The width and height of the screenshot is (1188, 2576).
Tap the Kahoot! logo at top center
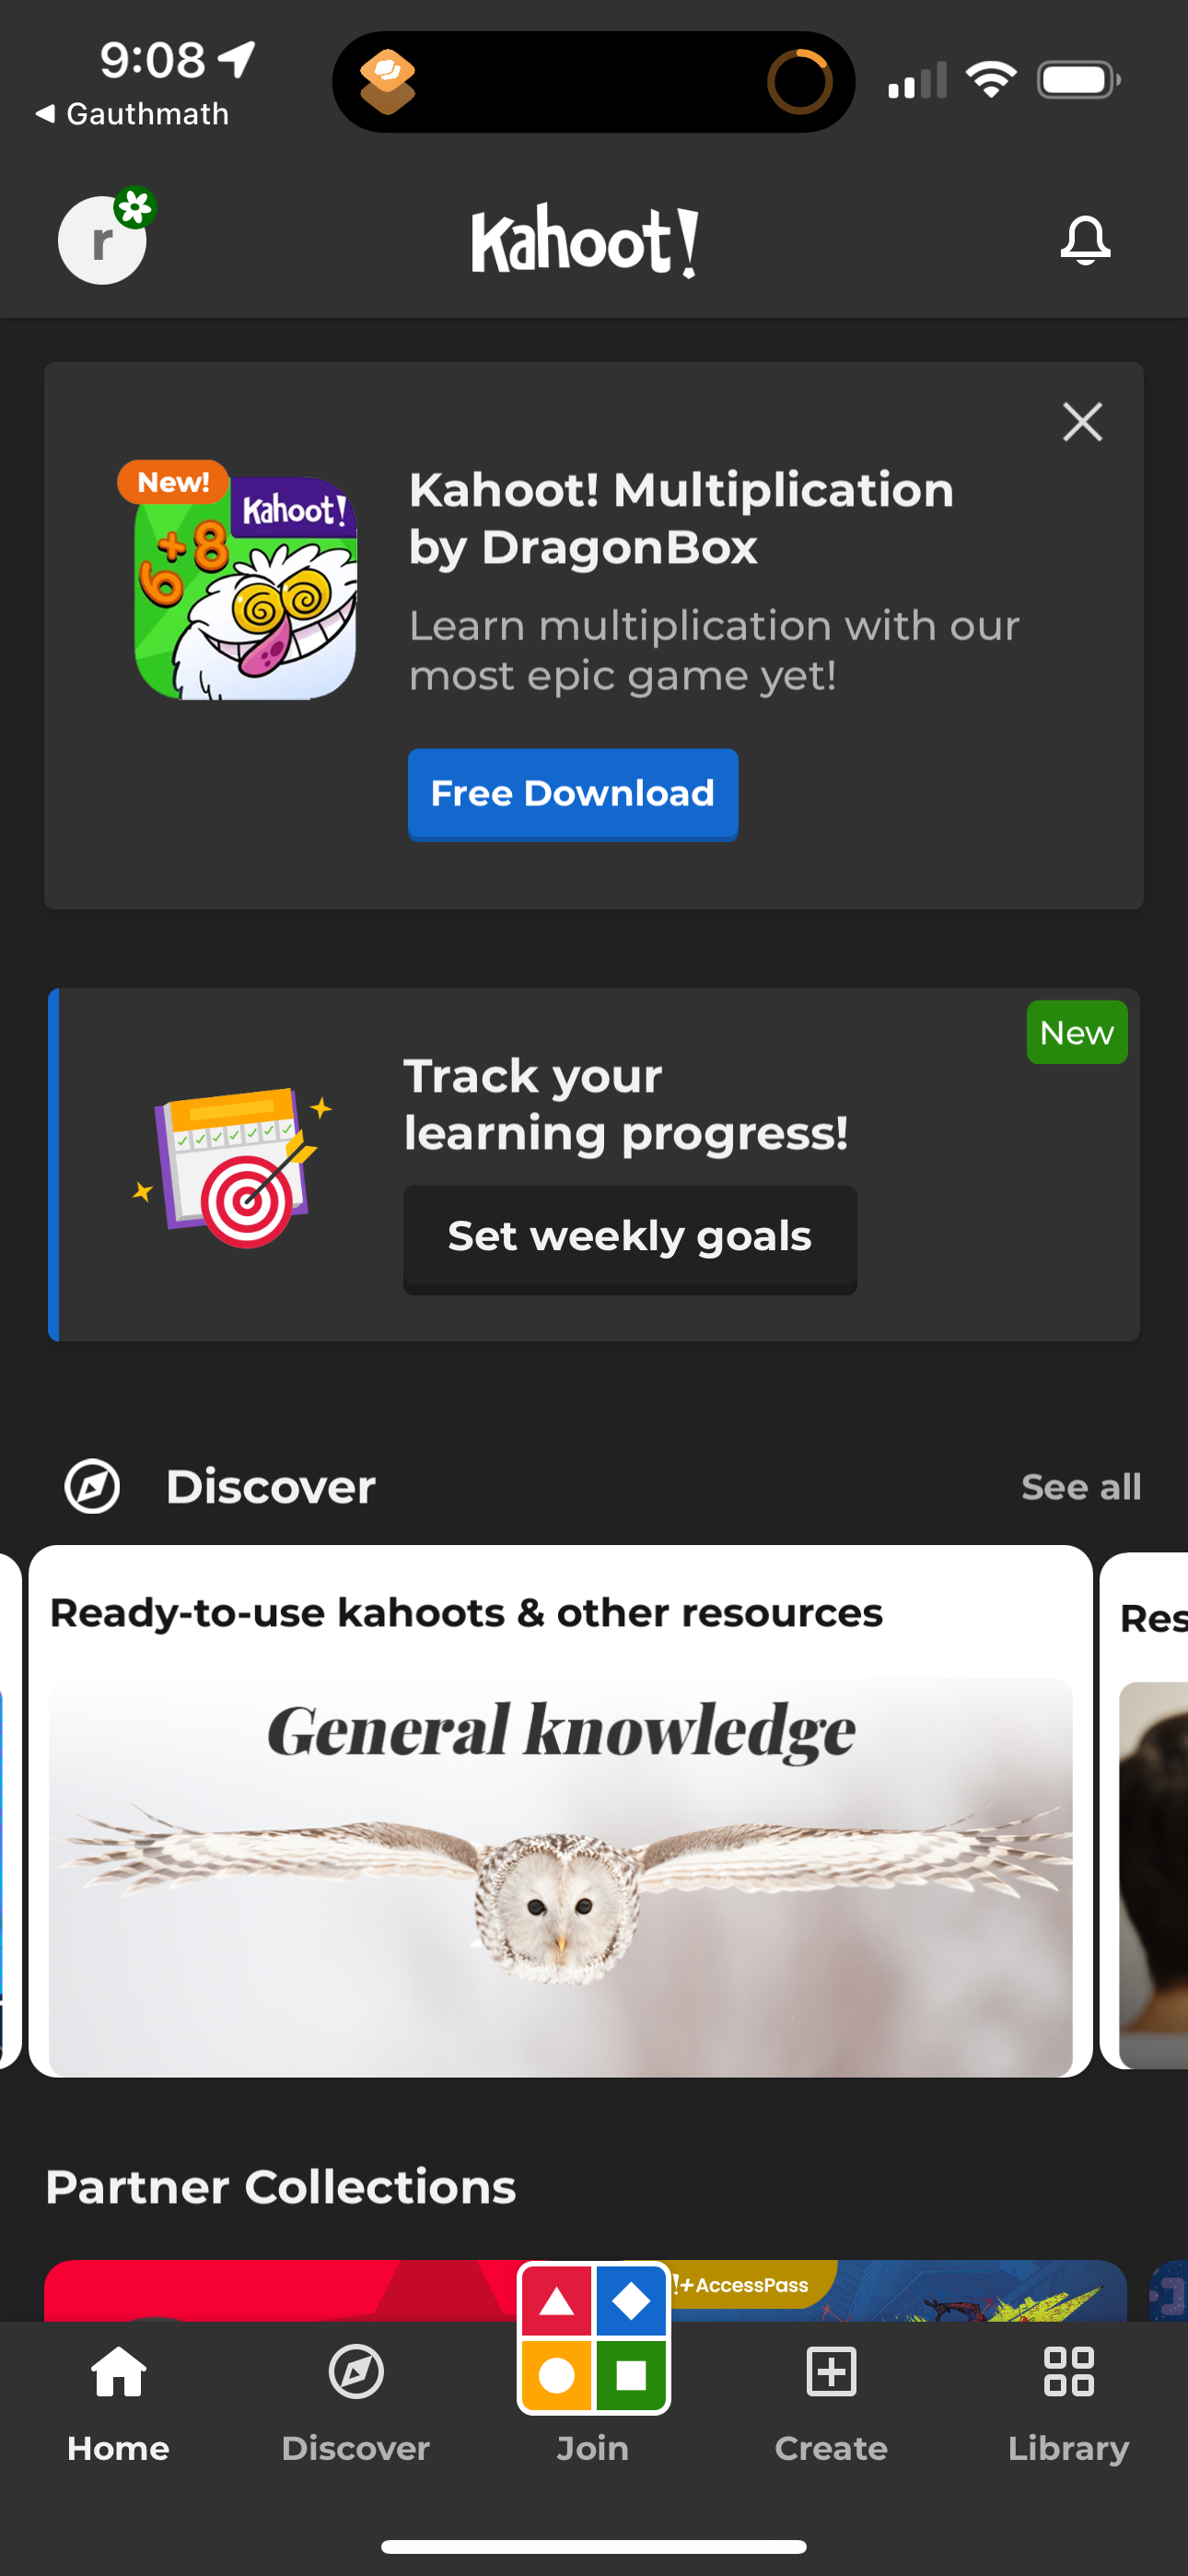[586, 240]
